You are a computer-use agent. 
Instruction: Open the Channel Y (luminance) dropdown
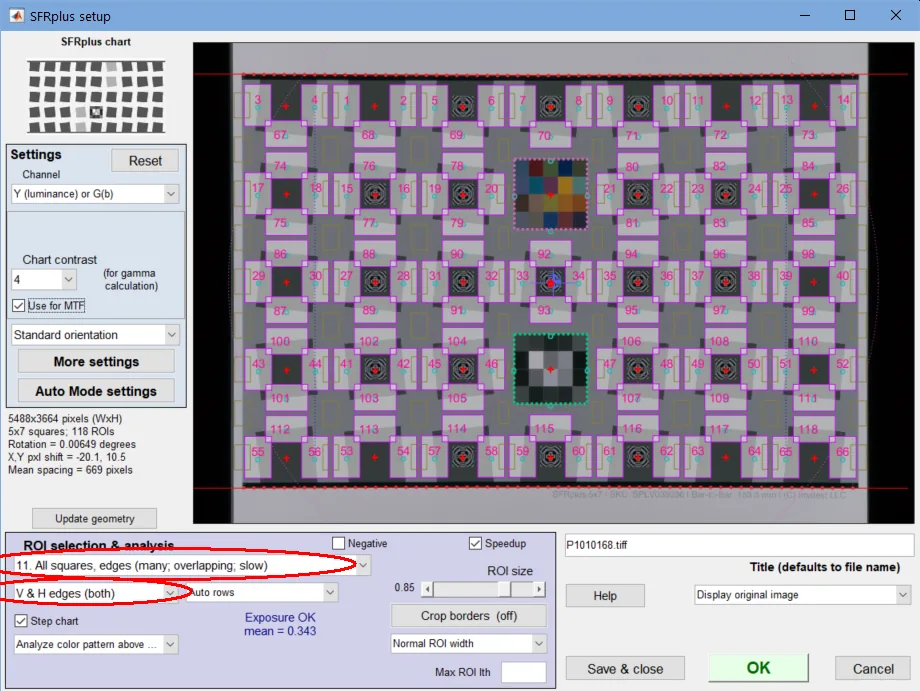pos(95,194)
